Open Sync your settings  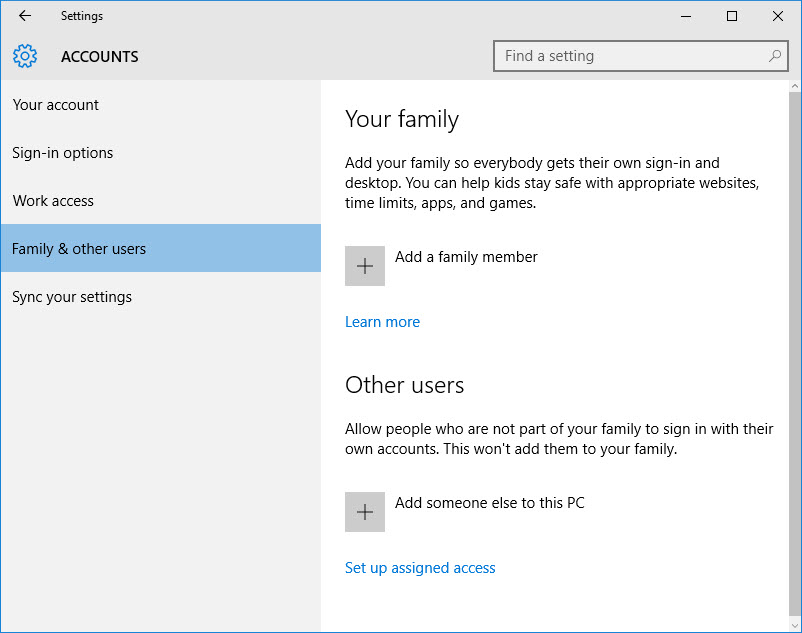point(161,297)
